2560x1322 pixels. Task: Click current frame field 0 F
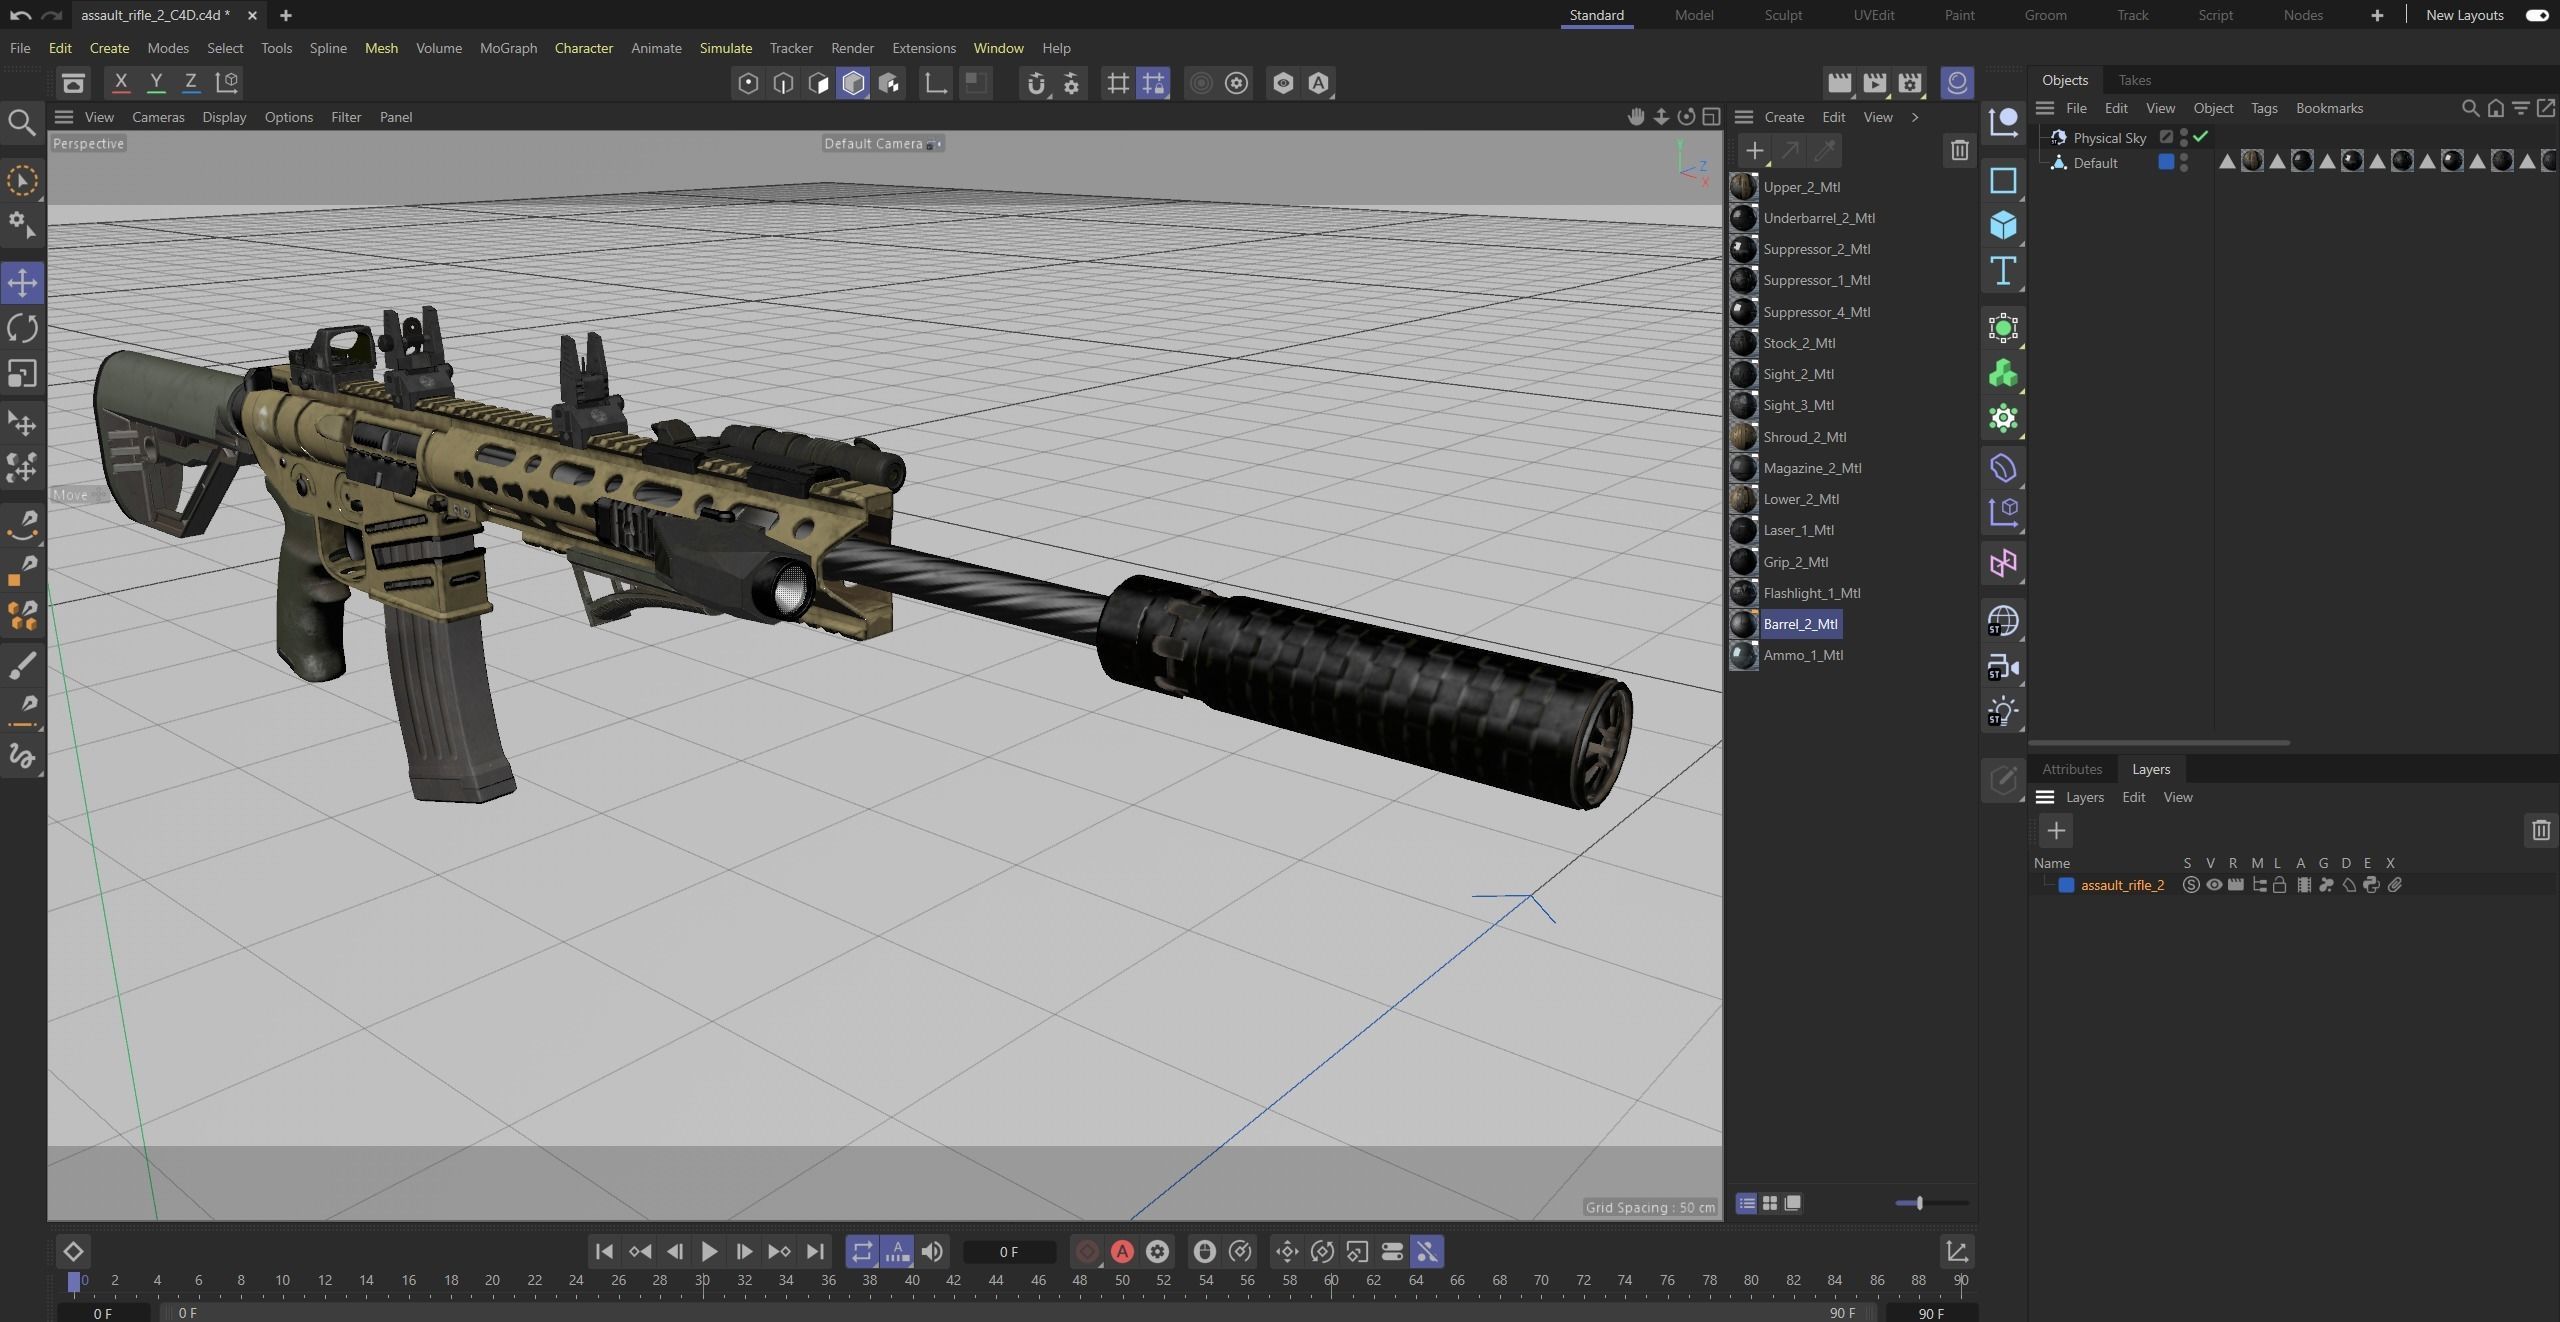point(1009,1252)
